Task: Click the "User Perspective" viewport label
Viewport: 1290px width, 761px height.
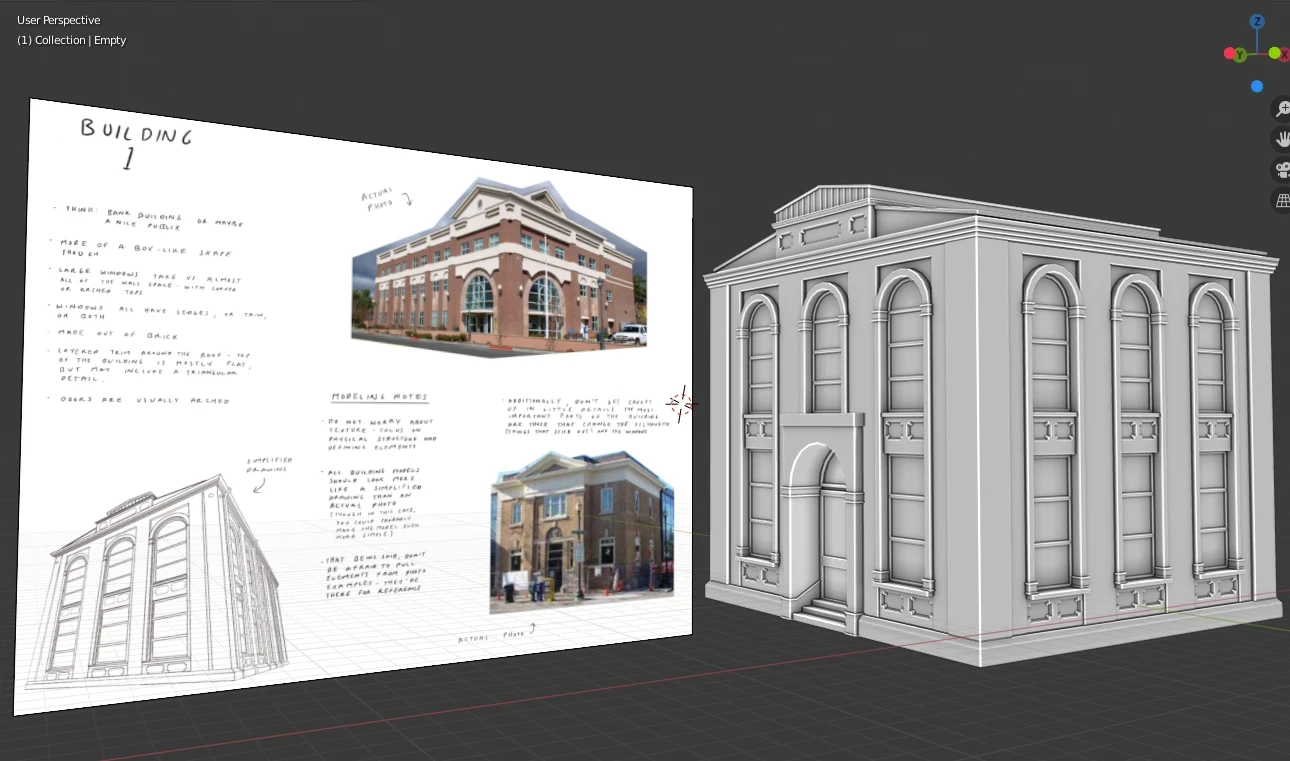Action: [x=59, y=20]
